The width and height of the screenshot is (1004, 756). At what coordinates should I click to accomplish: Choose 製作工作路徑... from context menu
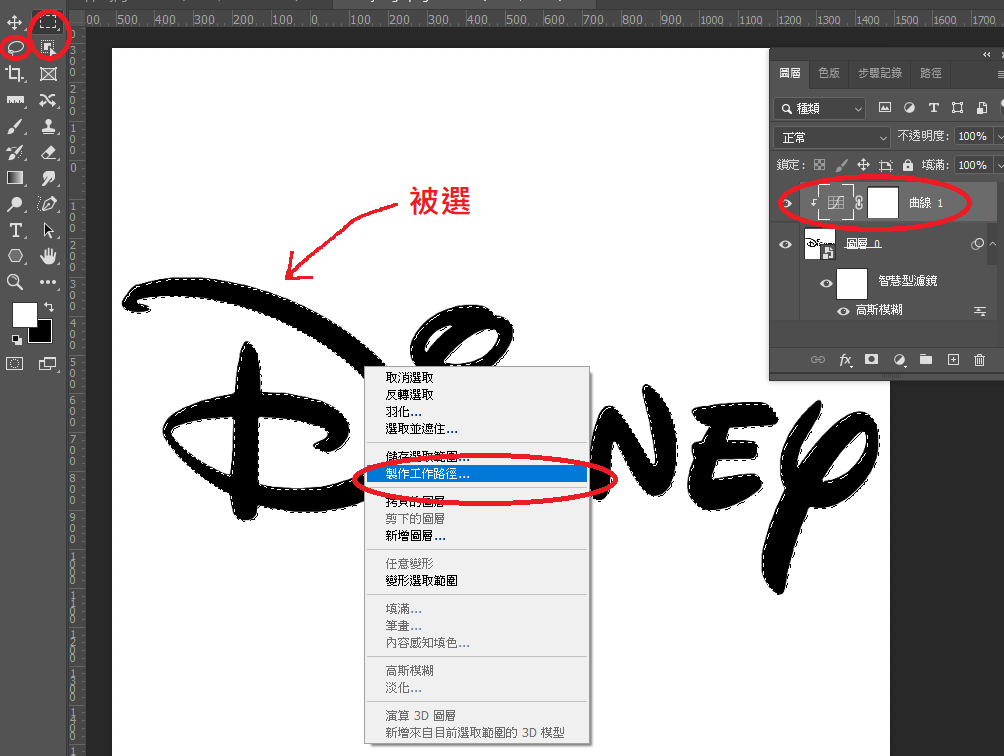(x=476, y=474)
